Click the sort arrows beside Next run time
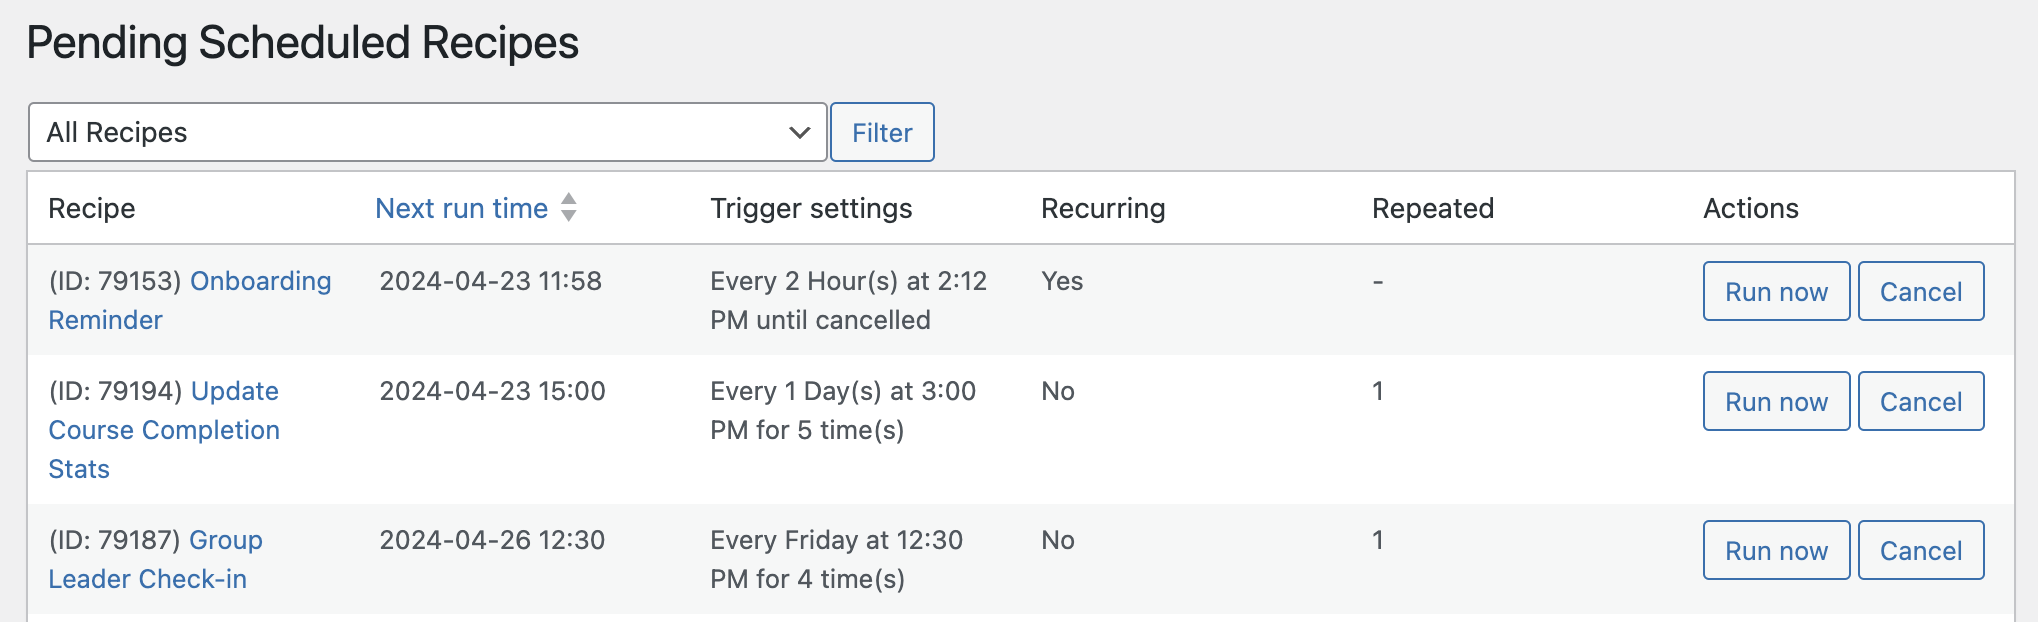 569,207
